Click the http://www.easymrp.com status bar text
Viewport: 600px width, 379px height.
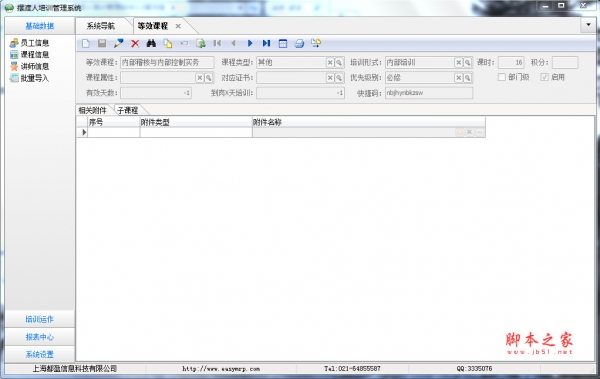(x=221, y=369)
